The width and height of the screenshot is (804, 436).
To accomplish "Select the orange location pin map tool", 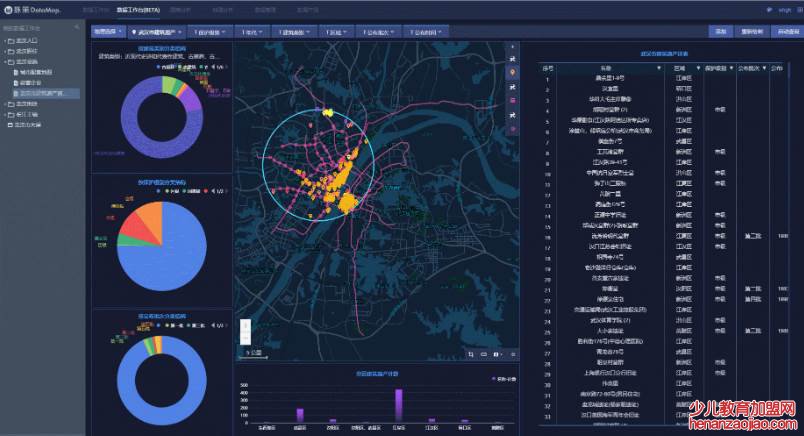I will tap(513, 73).
